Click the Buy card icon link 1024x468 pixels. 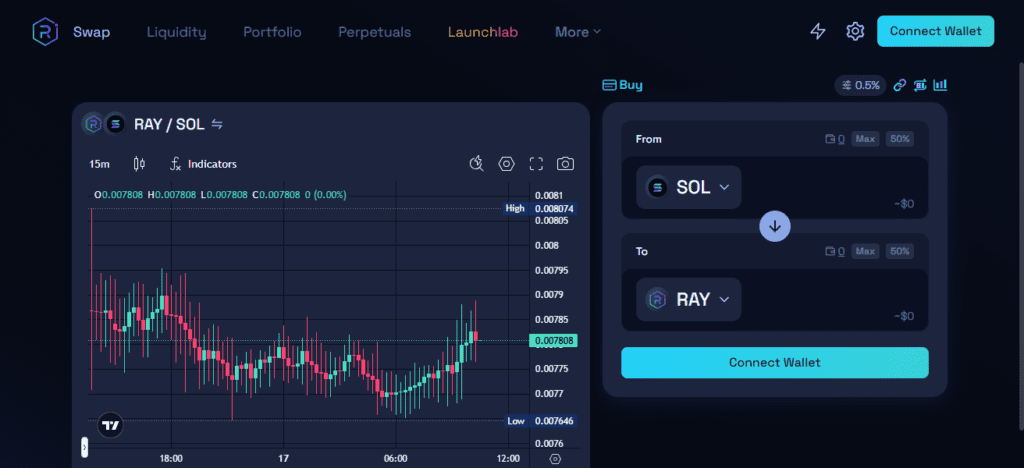click(x=622, y=85)
